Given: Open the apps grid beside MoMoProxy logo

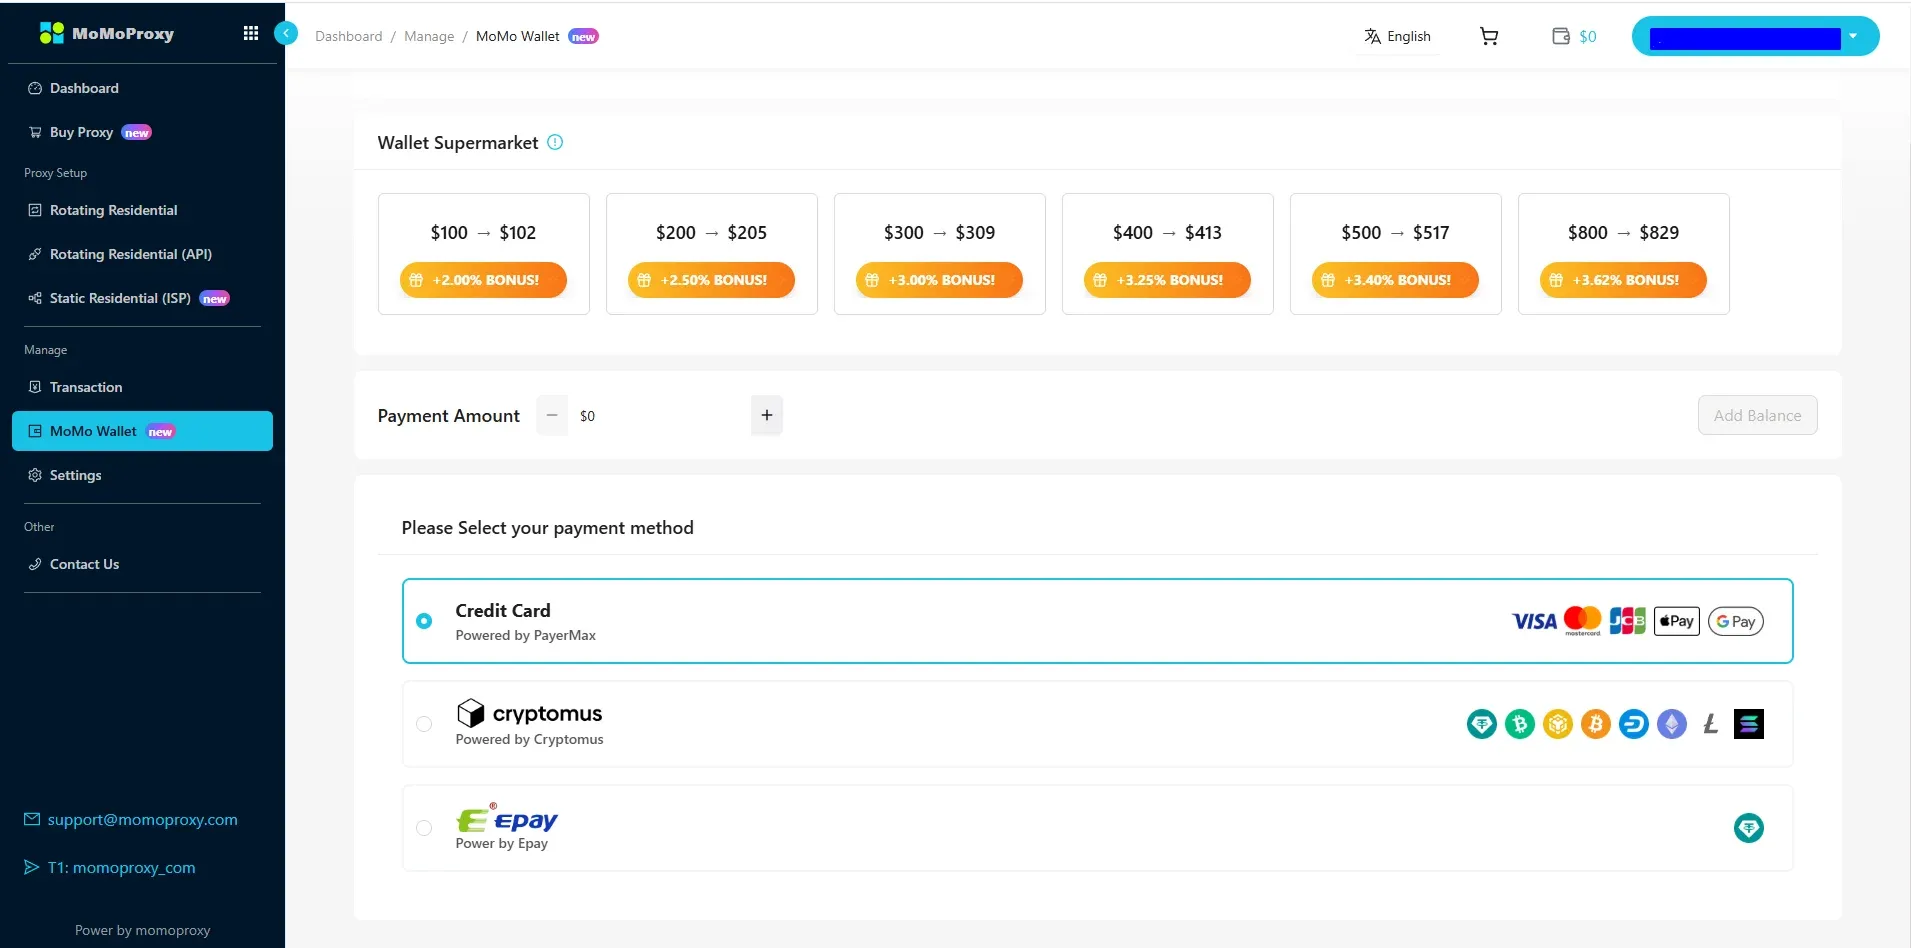Looking at the screenshot, I should [x=251, y=33].
